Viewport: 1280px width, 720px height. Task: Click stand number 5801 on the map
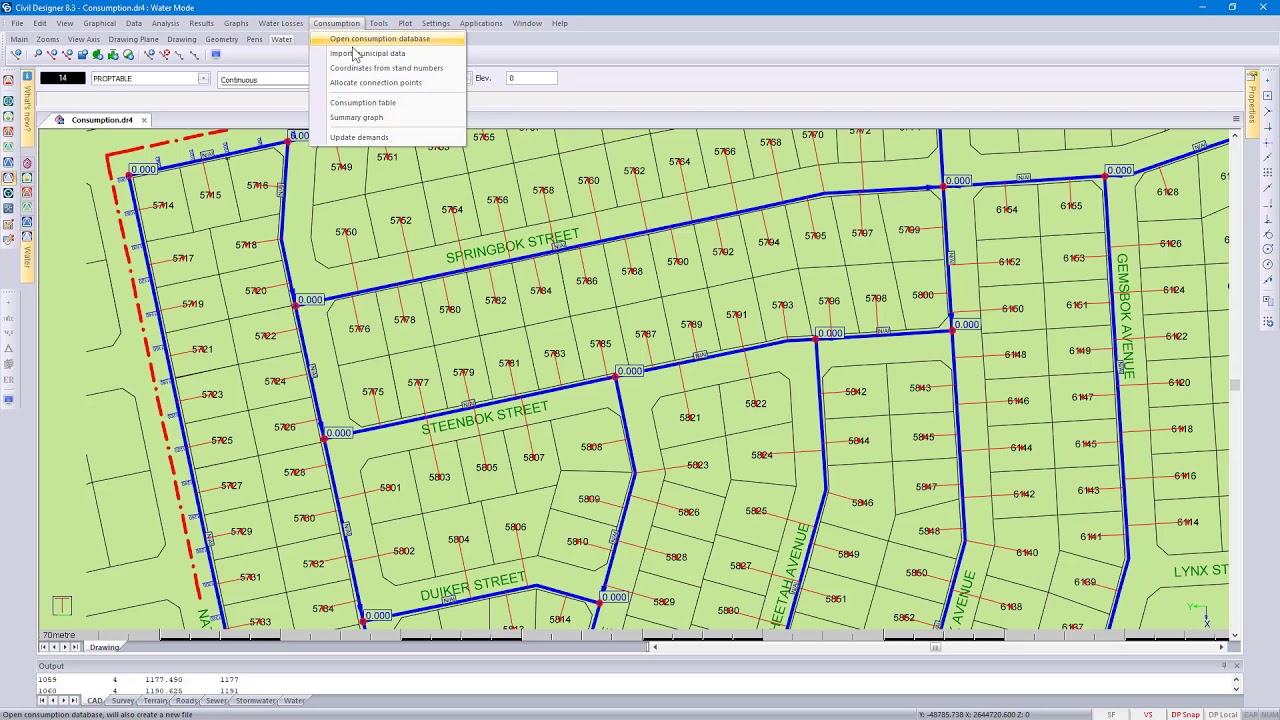(x=390, y=487)
